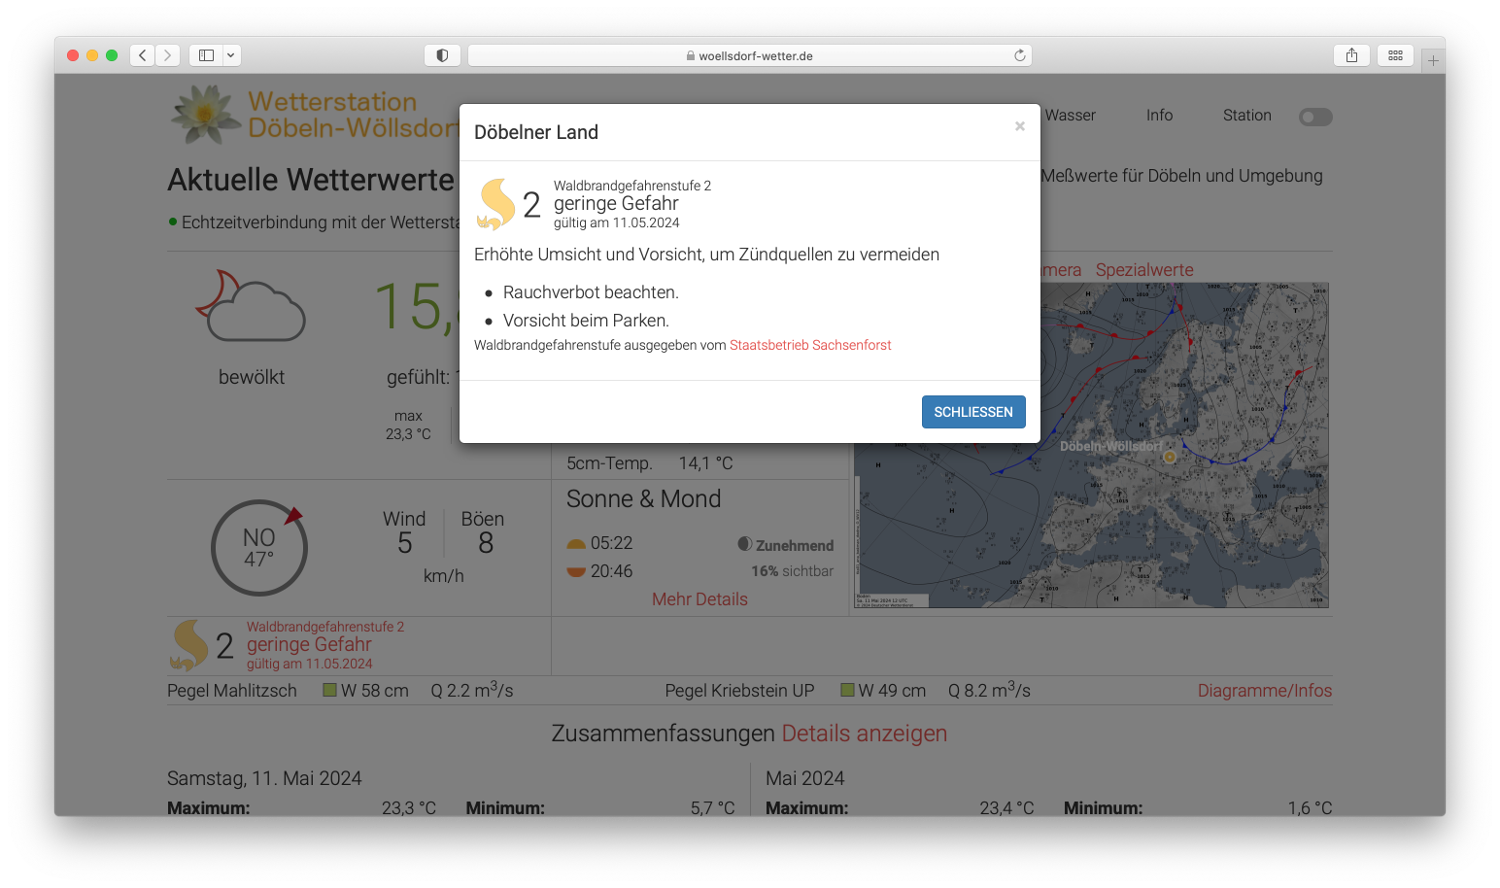Switch to the Spezialwerte tab
1500x888 pixels.
pyautogui.click(x=1144, y=270)
